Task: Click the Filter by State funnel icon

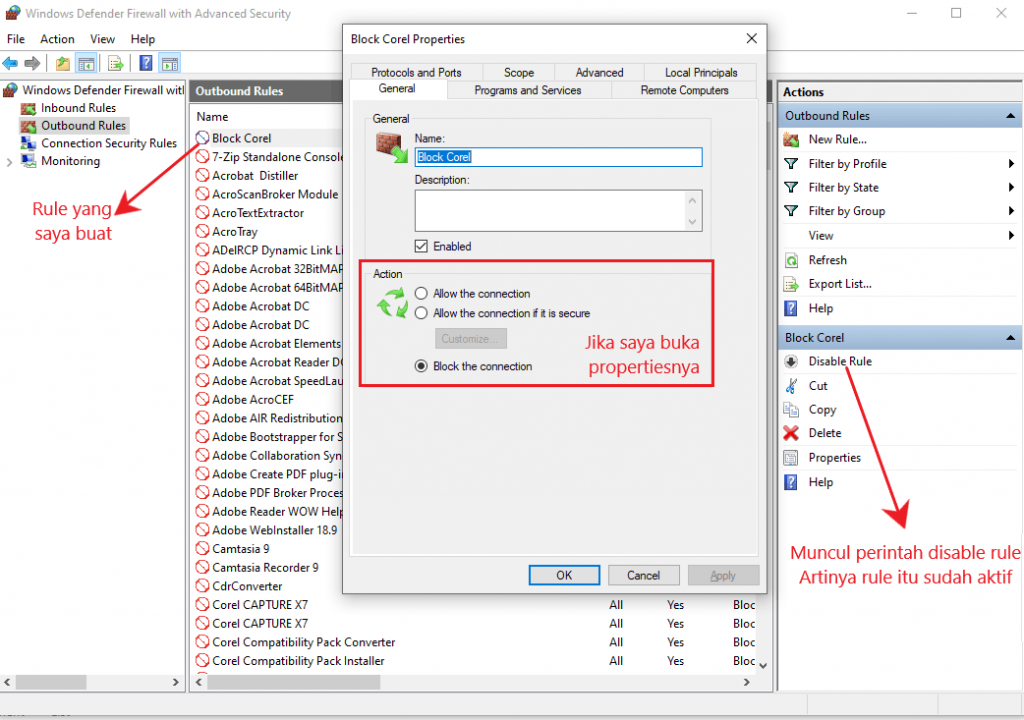Action: click(x=791, y=188)
